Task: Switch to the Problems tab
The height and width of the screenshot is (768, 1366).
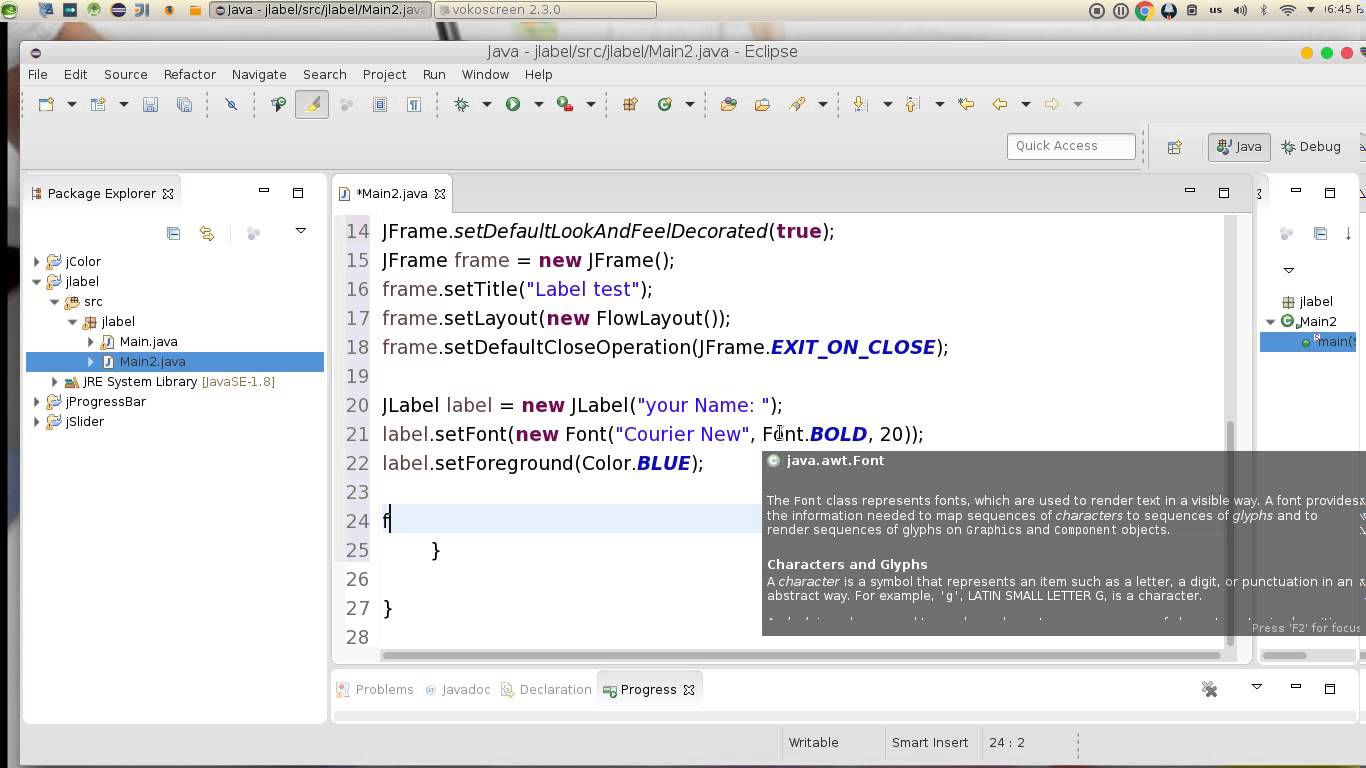Action: [x=386, y=689]
